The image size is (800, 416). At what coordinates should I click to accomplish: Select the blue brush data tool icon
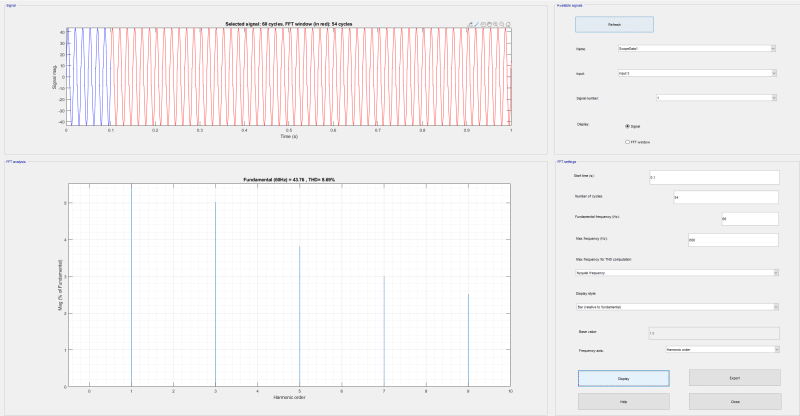[477, 24]
